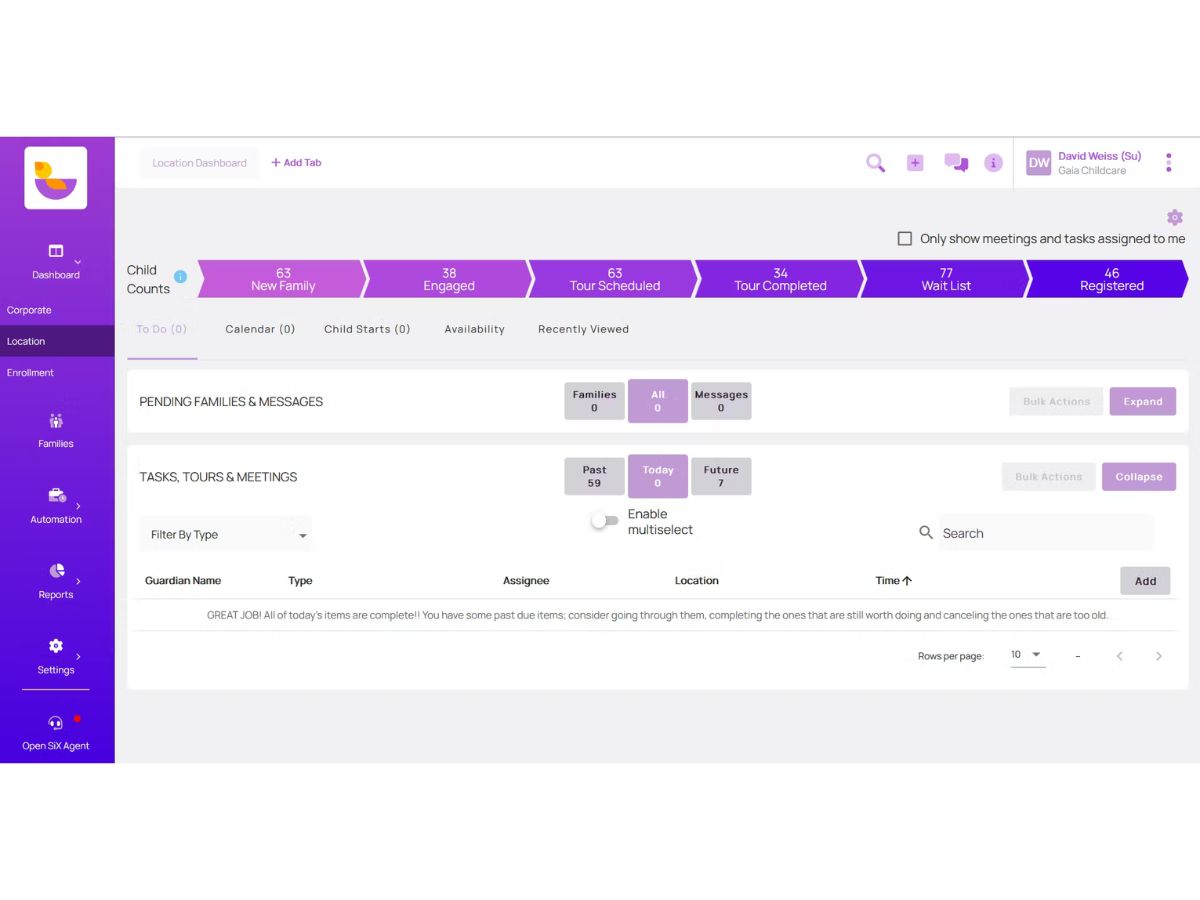The image size is (1200, 900).
Task: Check Only show meetings assigned to me
Action: point(905,239)
